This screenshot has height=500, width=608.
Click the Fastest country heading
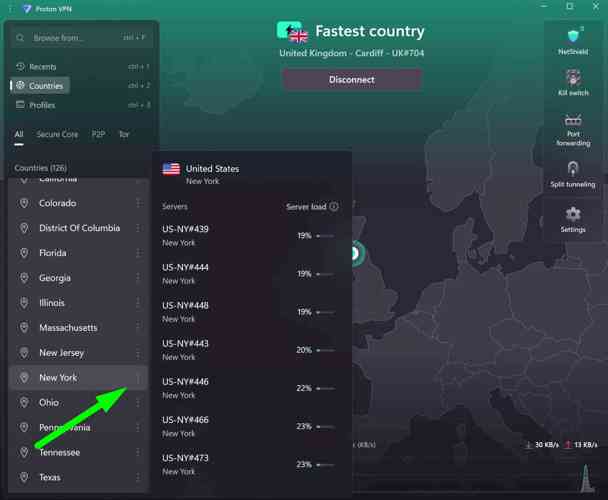coord(370,31)
